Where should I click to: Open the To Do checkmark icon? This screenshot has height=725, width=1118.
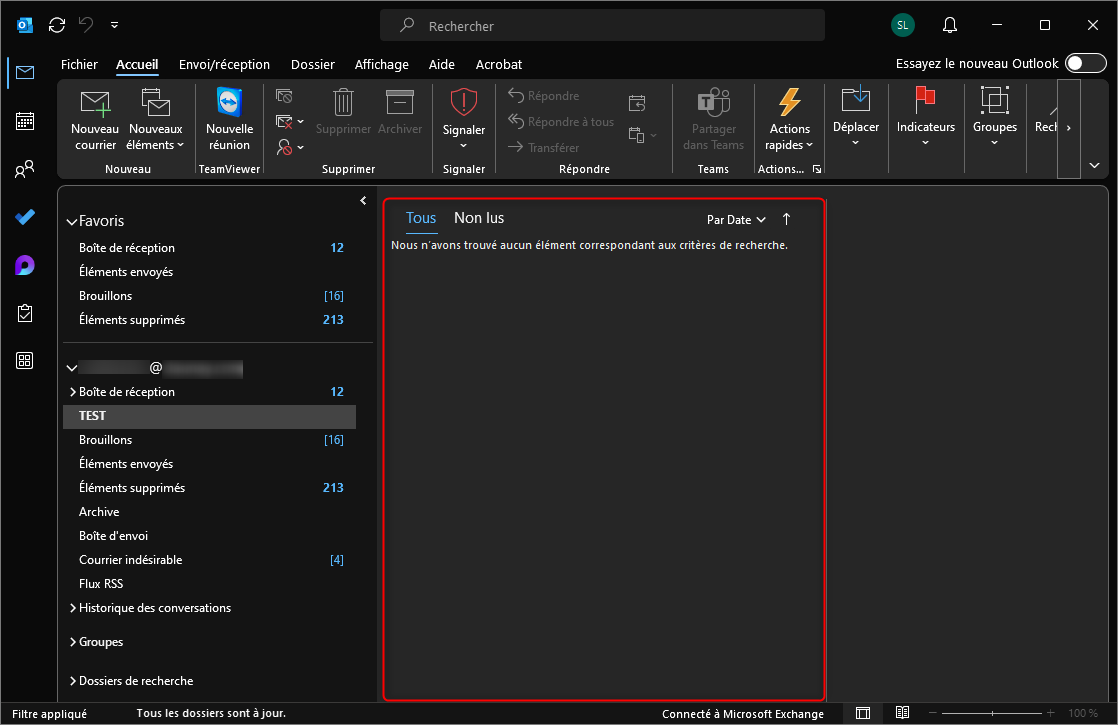pyautogui.click(x=25, y=217)
